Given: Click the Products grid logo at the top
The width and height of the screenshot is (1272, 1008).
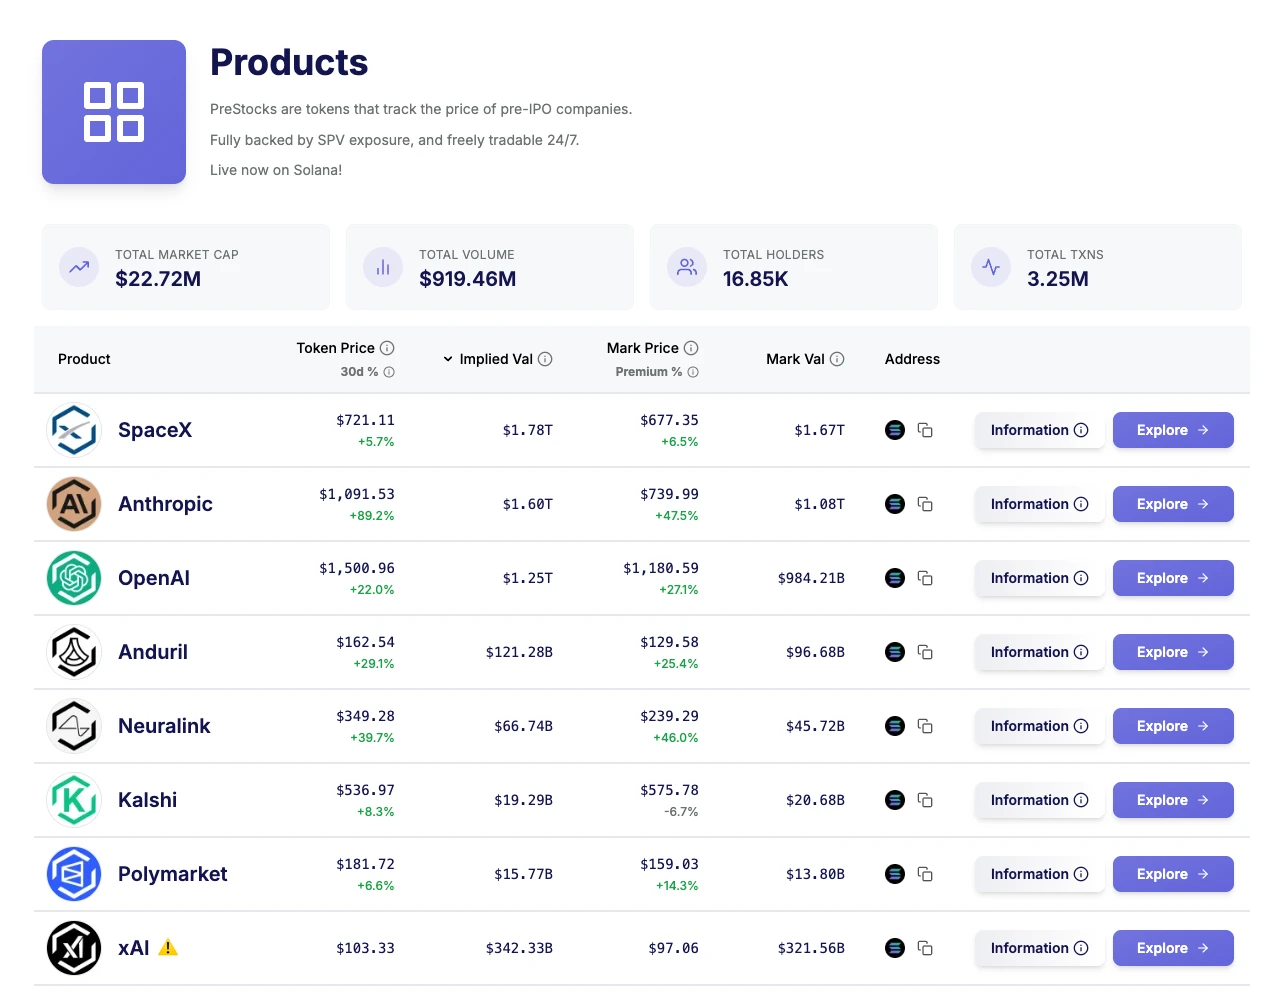Looking at the screenshot, I should point(113,112).
